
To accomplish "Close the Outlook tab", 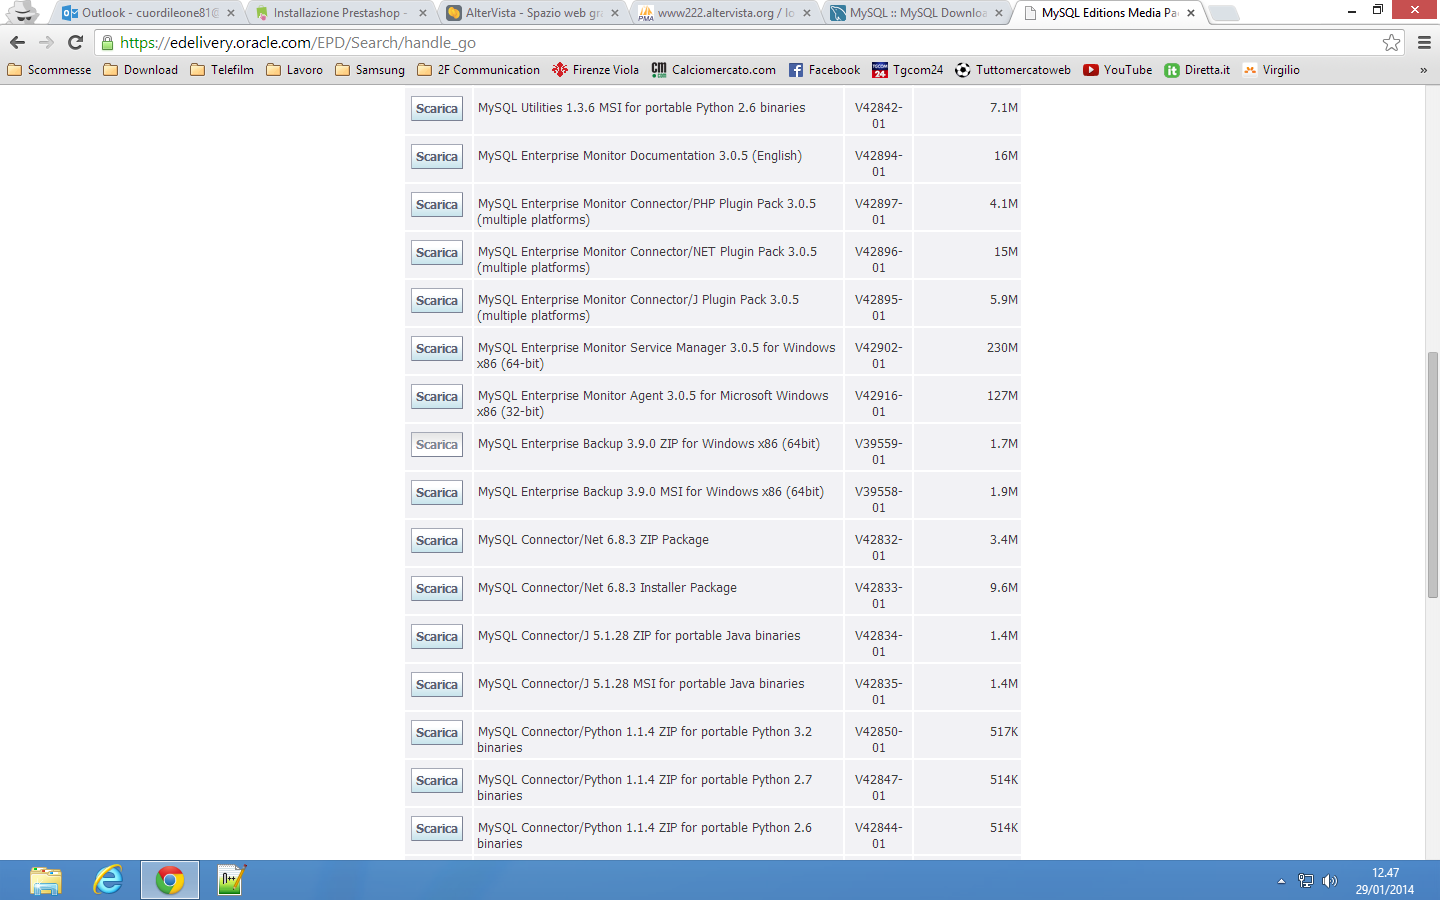I will coord(230,13).
